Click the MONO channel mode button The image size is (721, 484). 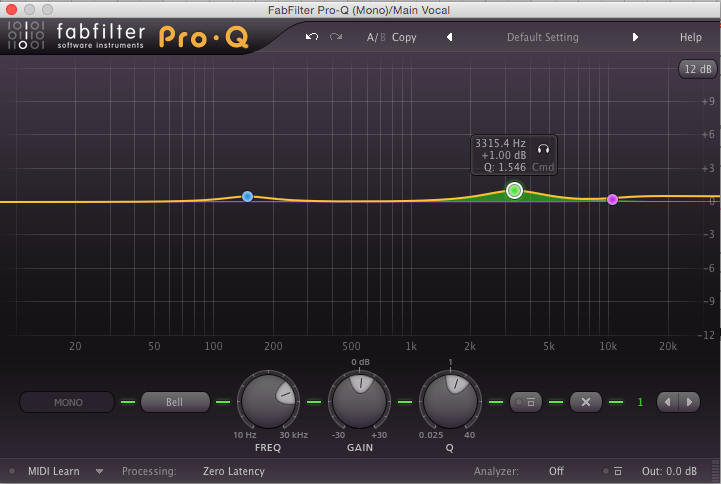click(67, 402)
